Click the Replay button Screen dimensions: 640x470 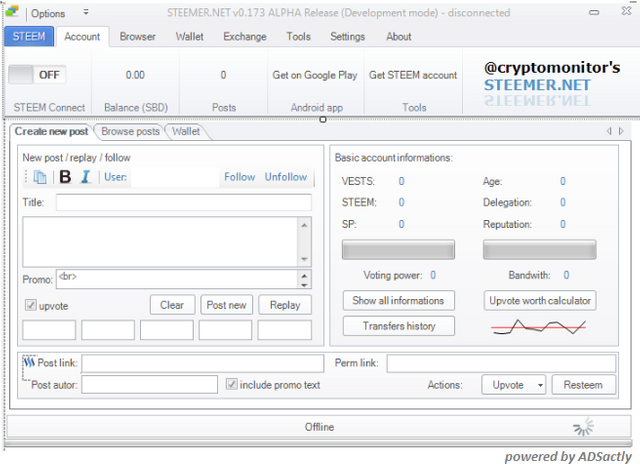point(285,305)
